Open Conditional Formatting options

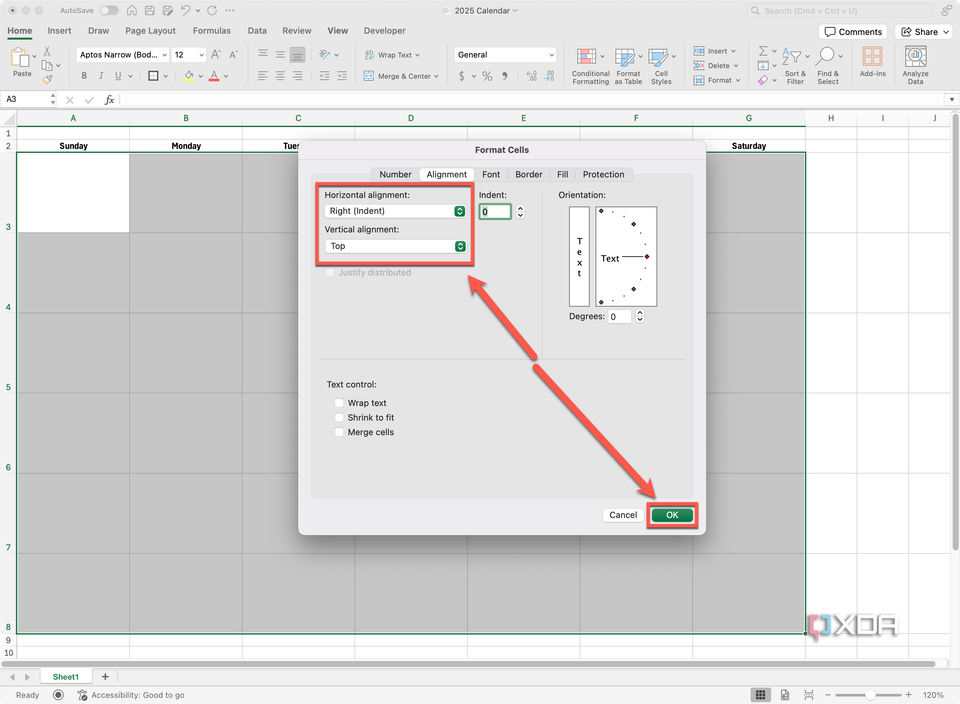point(590,65)
